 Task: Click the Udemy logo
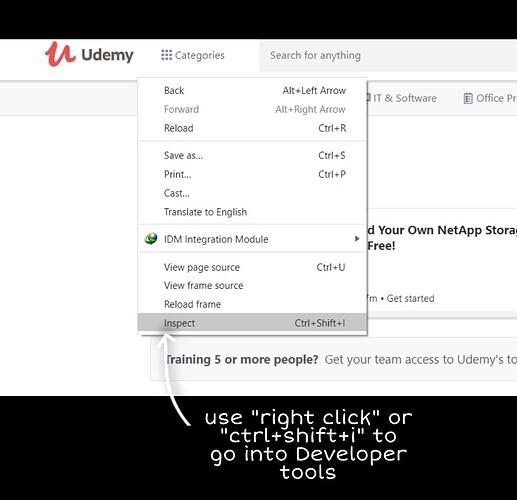coord(89,55)
